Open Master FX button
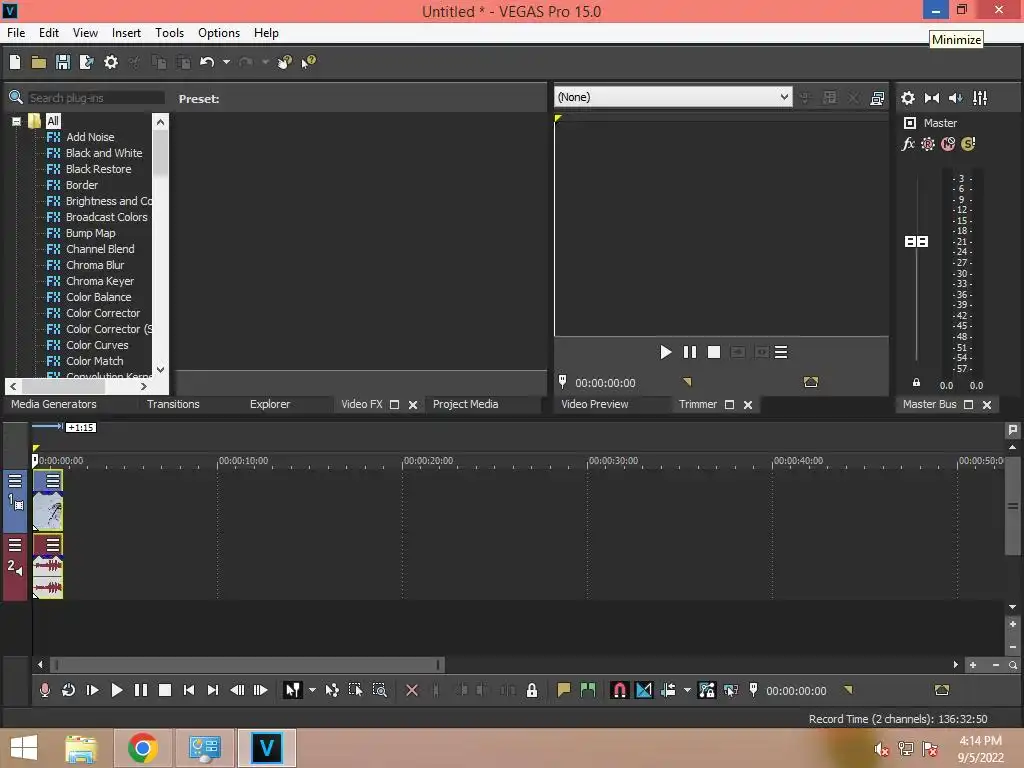The height and width of the screenshot is (768, 1024). [908, 144]
